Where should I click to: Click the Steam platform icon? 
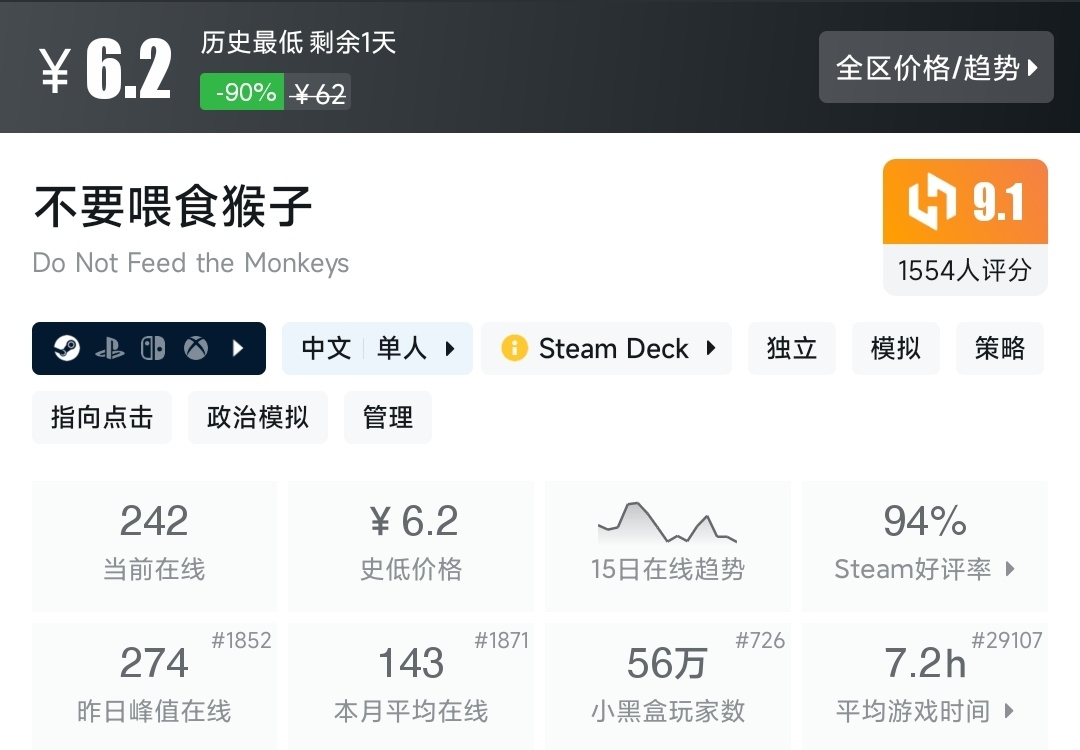pos(67,349)
